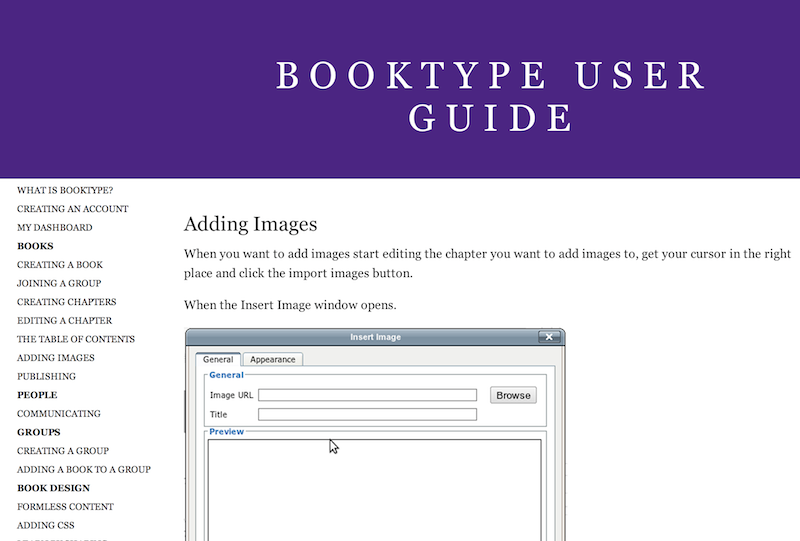
Task: Click the Insert Image dialog screenshot
Action: pos(375,435)
